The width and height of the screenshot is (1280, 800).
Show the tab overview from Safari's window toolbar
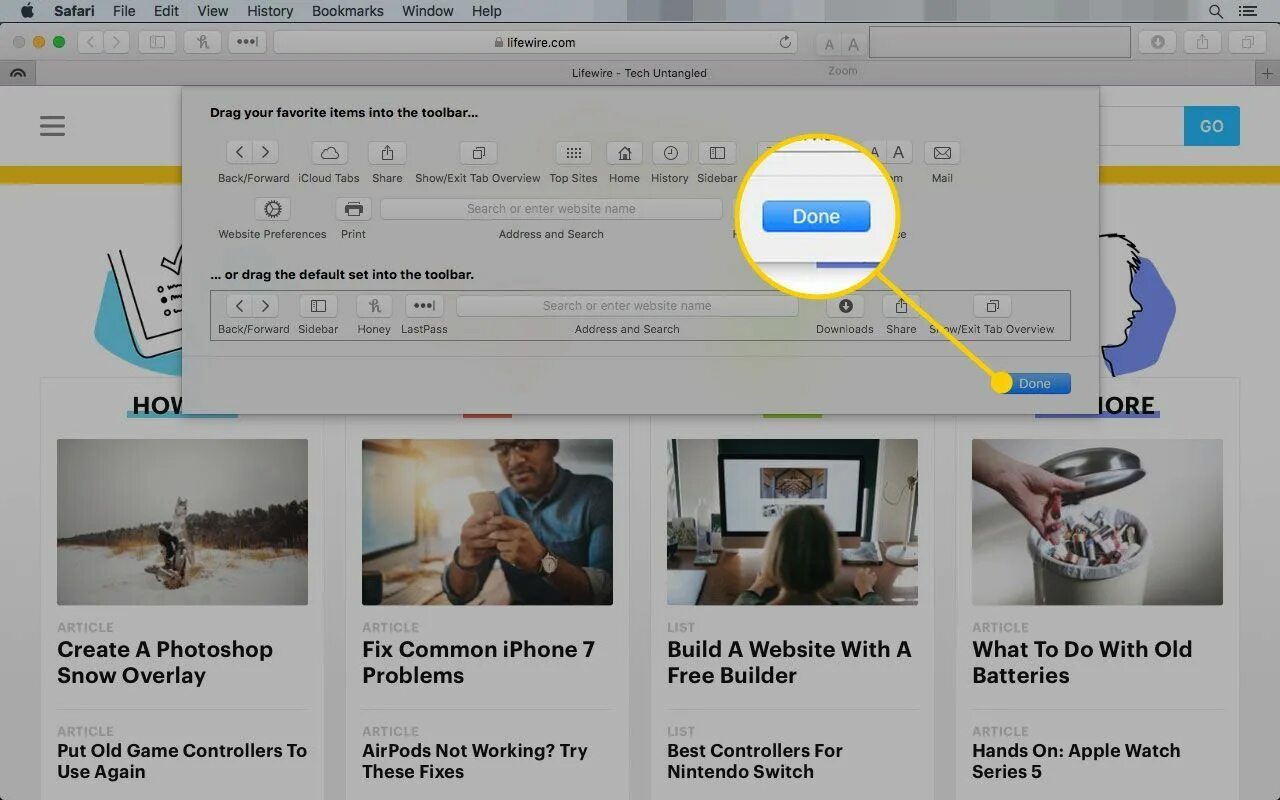coord(1248,42)
